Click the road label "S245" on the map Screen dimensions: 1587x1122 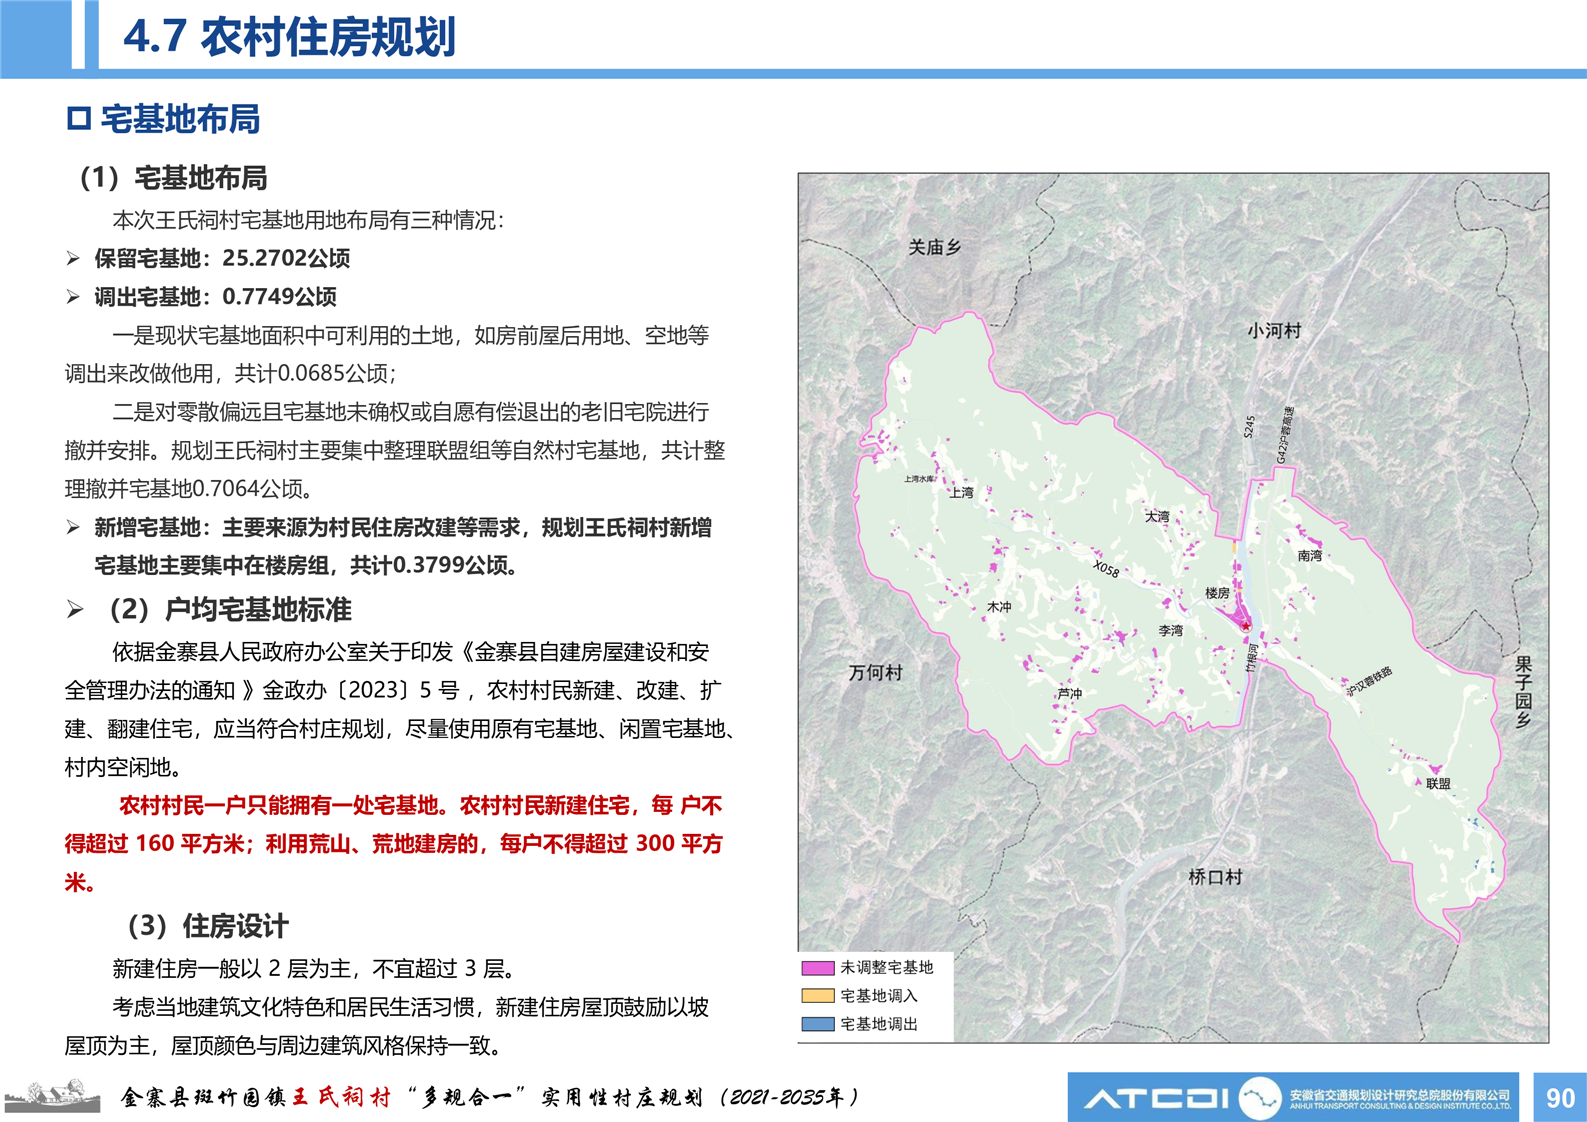[1249, 427]
